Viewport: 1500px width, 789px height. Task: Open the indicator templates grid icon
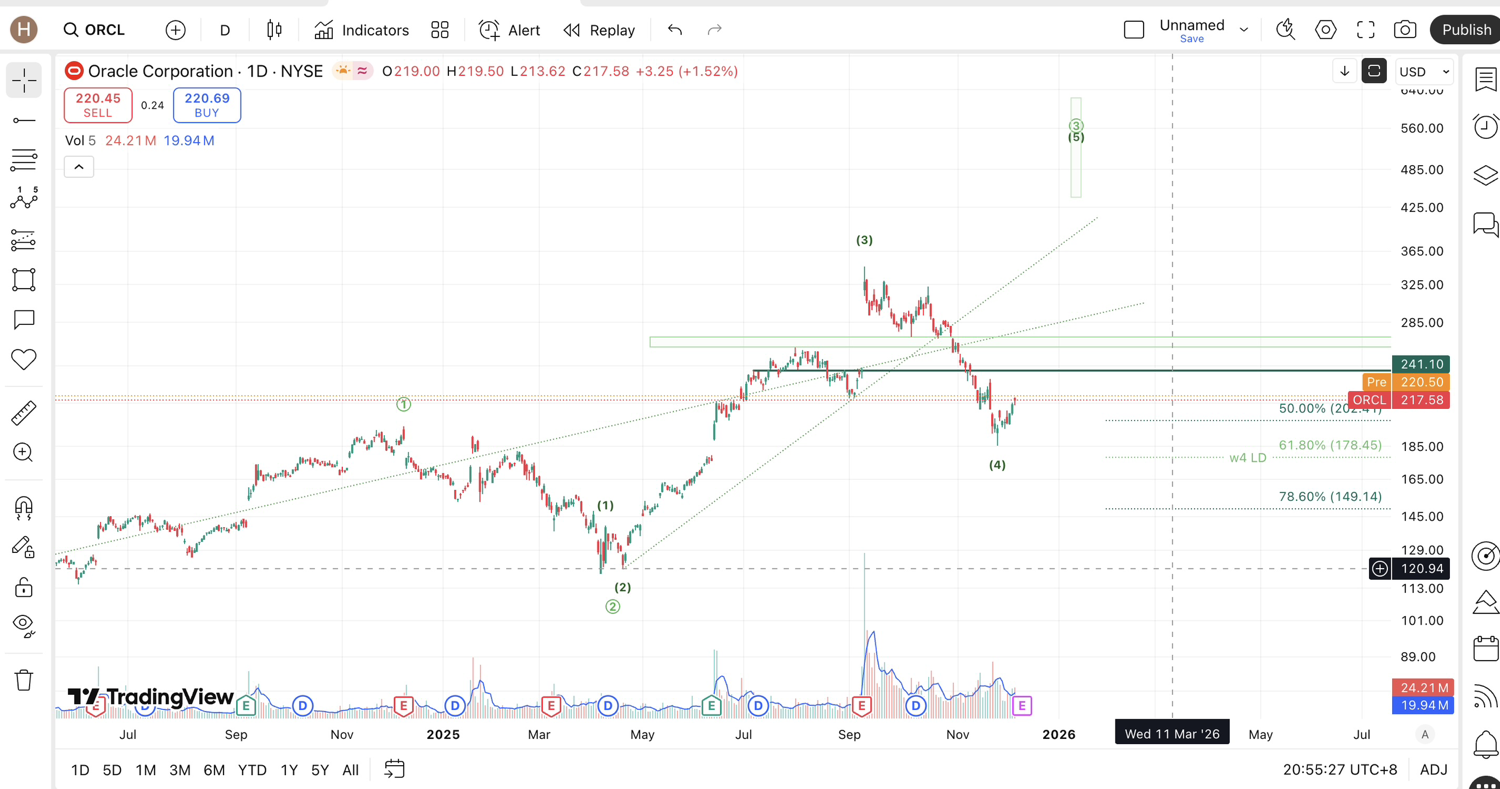coord(440,30)
